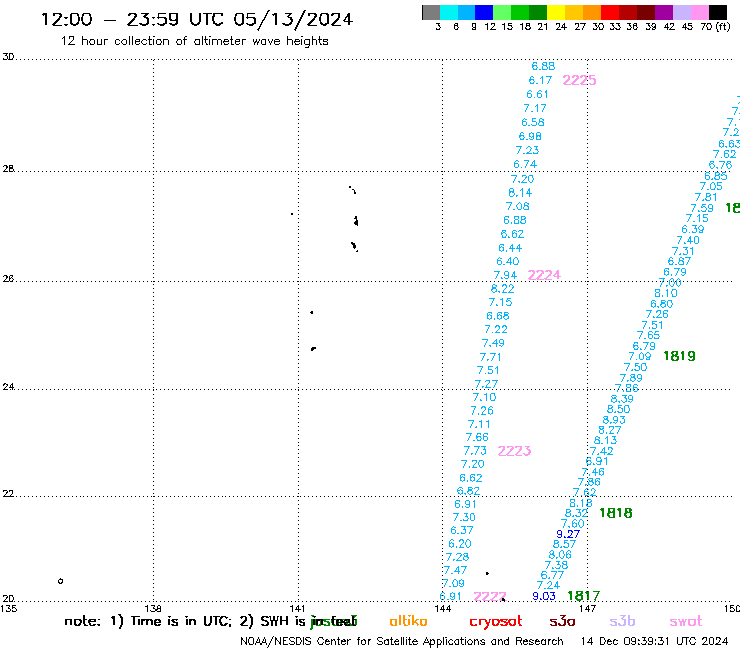Select the green time label 1819
The width and height of the screenshot is (740, 650).
(x=679, y=356)
